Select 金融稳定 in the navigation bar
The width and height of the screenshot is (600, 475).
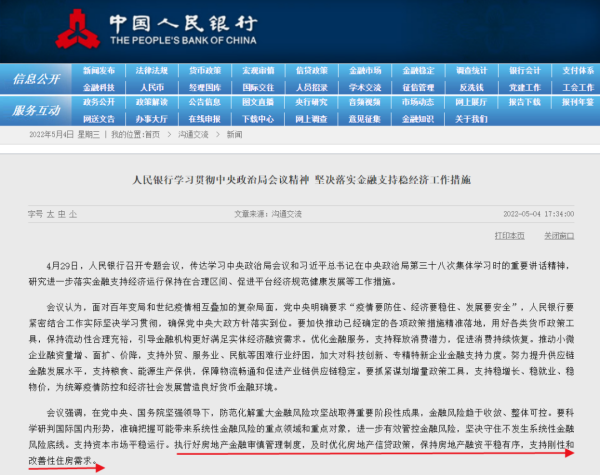tap(418, 71)
